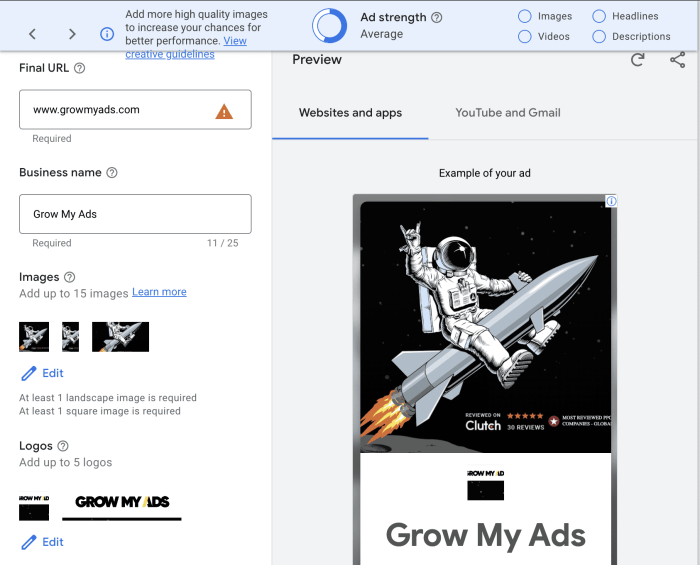This screenshot has height=565, width=700.
Task: Click the astronaut rocket image in ad preview
Action: tap(486, 327)
